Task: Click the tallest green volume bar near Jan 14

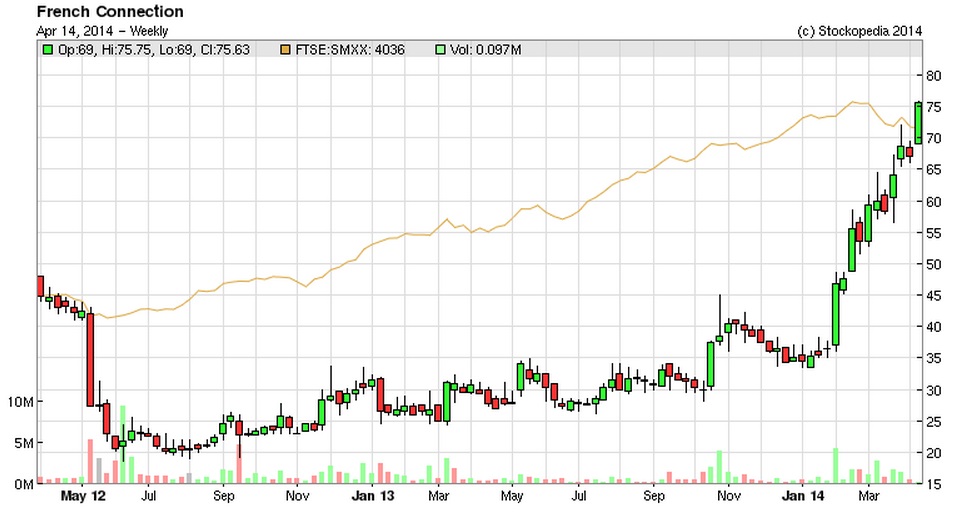Action: click(835, 466)
